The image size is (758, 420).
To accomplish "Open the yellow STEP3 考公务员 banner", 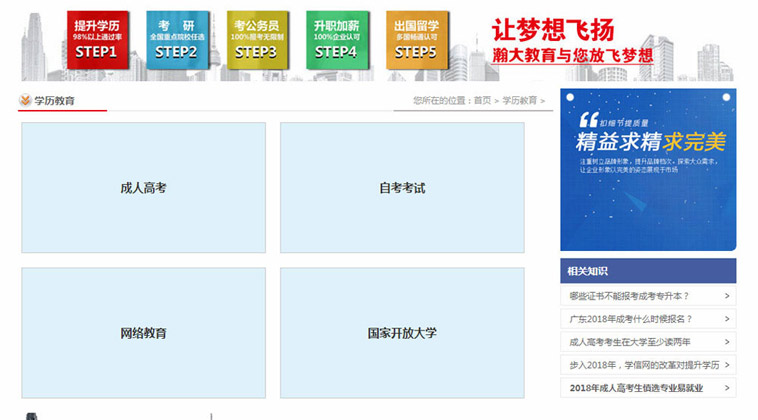I will pyautogui.click(x=256, y=40).
